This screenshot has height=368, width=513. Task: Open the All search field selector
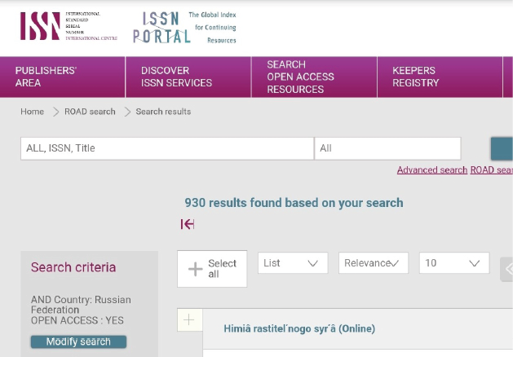click(388, 148)
